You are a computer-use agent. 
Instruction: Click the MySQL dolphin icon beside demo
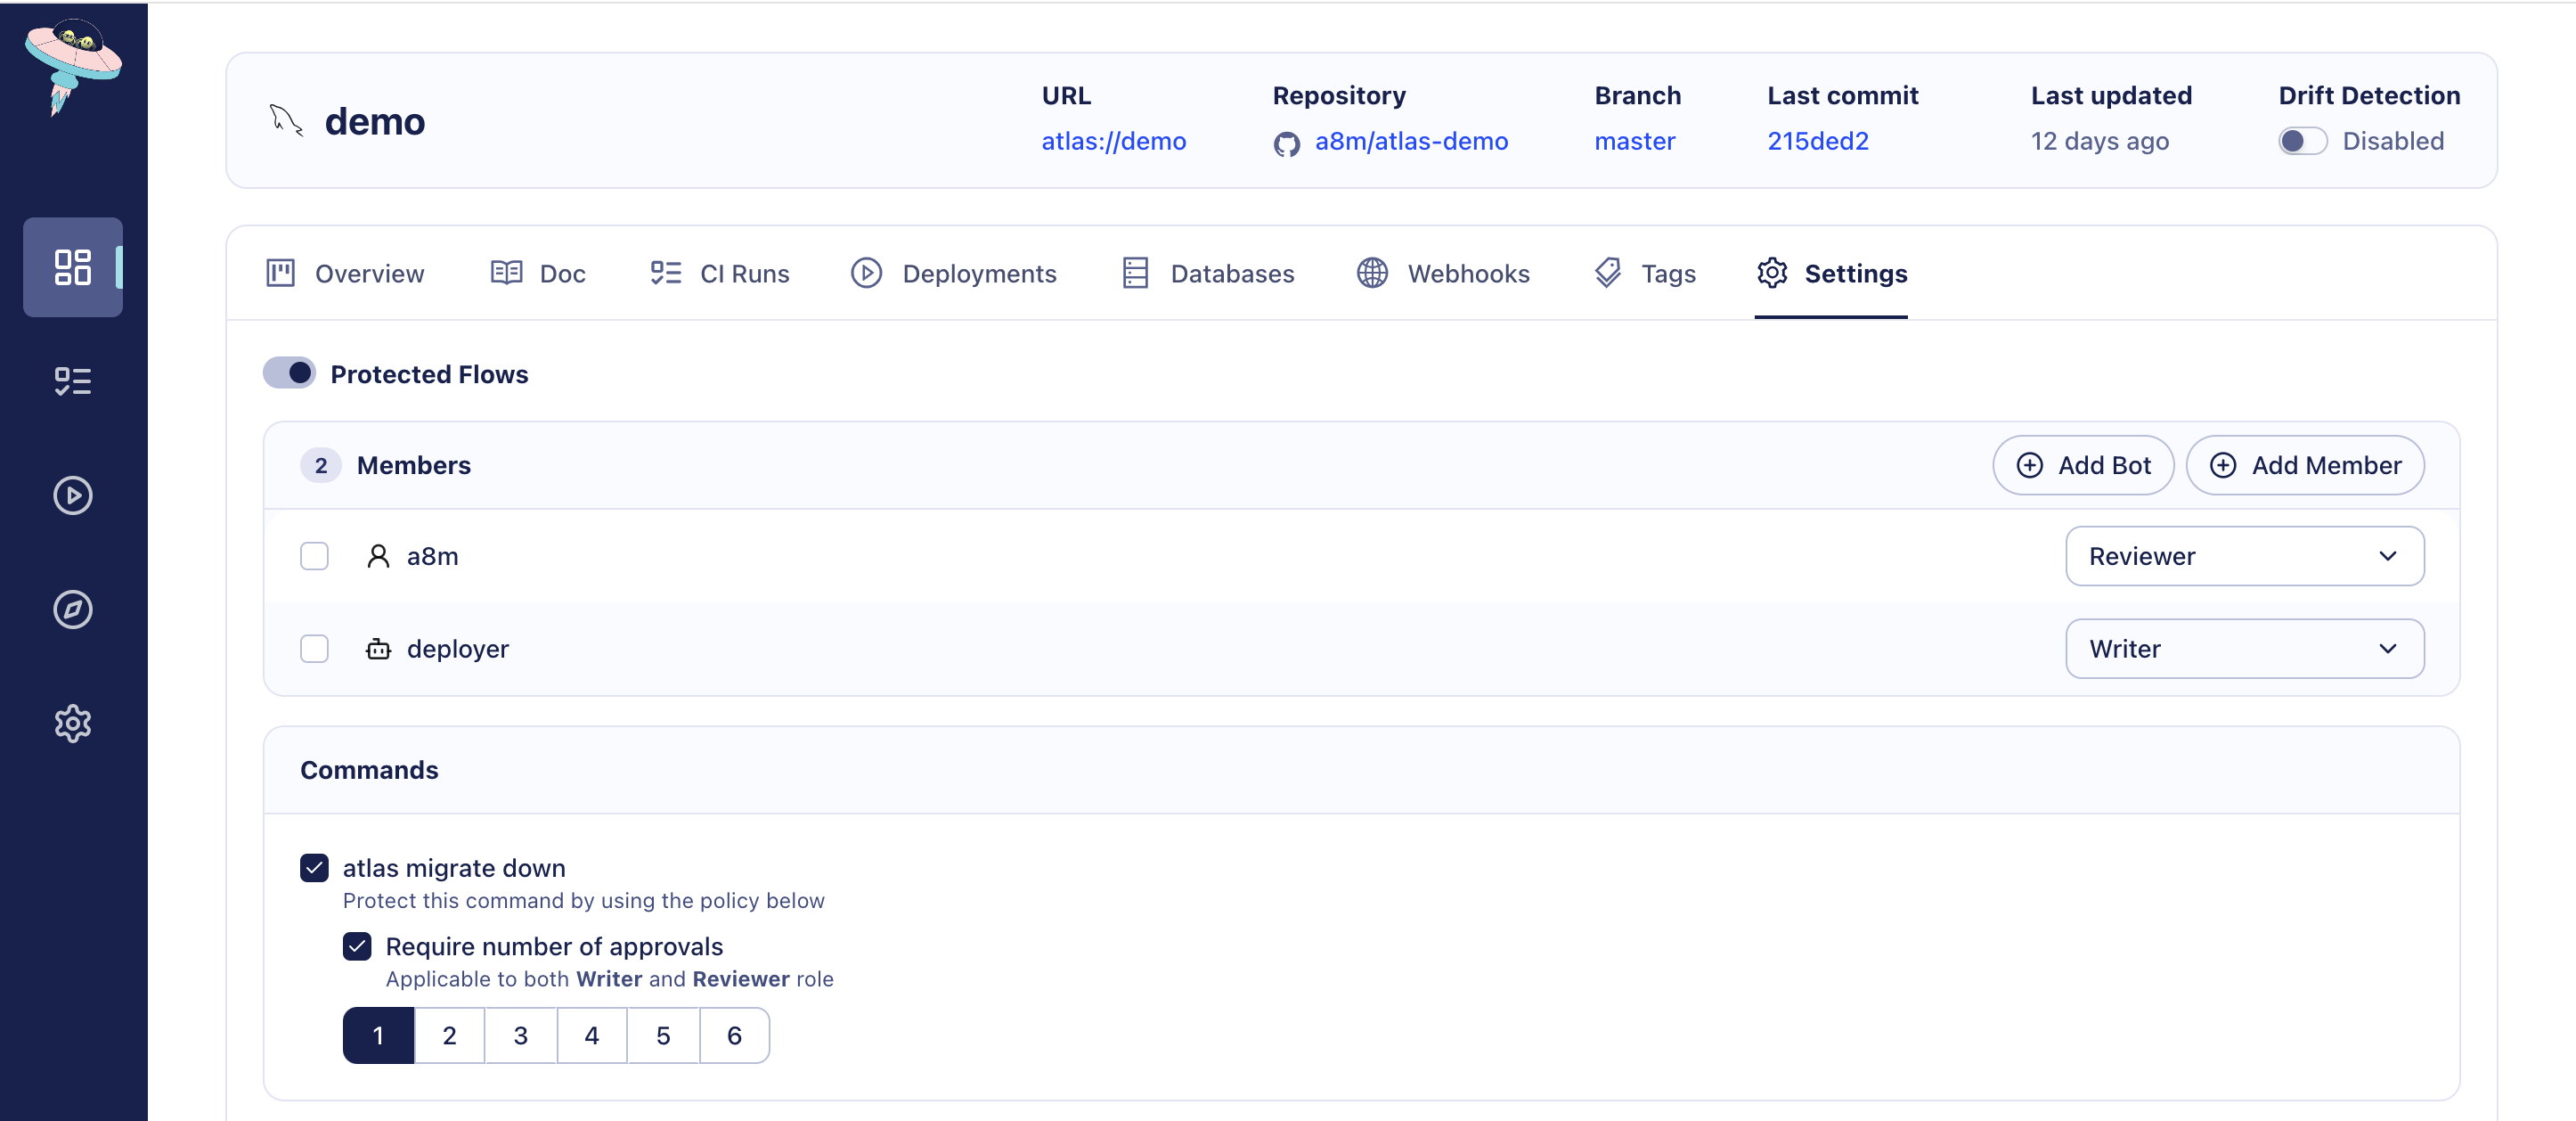point(286,120)
